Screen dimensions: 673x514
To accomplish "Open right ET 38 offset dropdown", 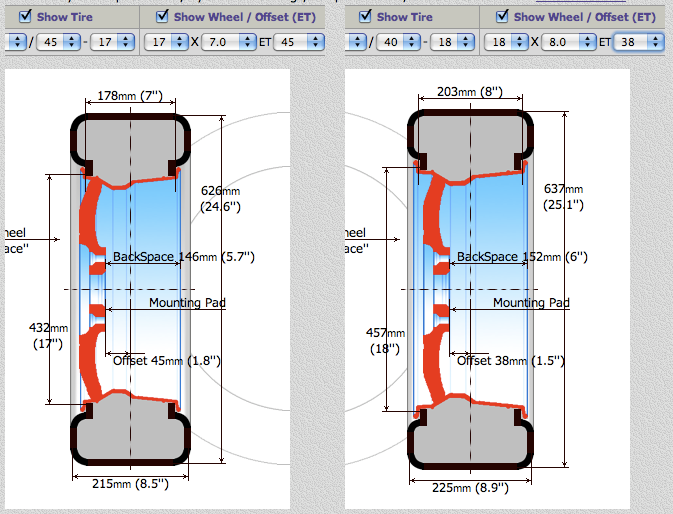I will (639, 42).
